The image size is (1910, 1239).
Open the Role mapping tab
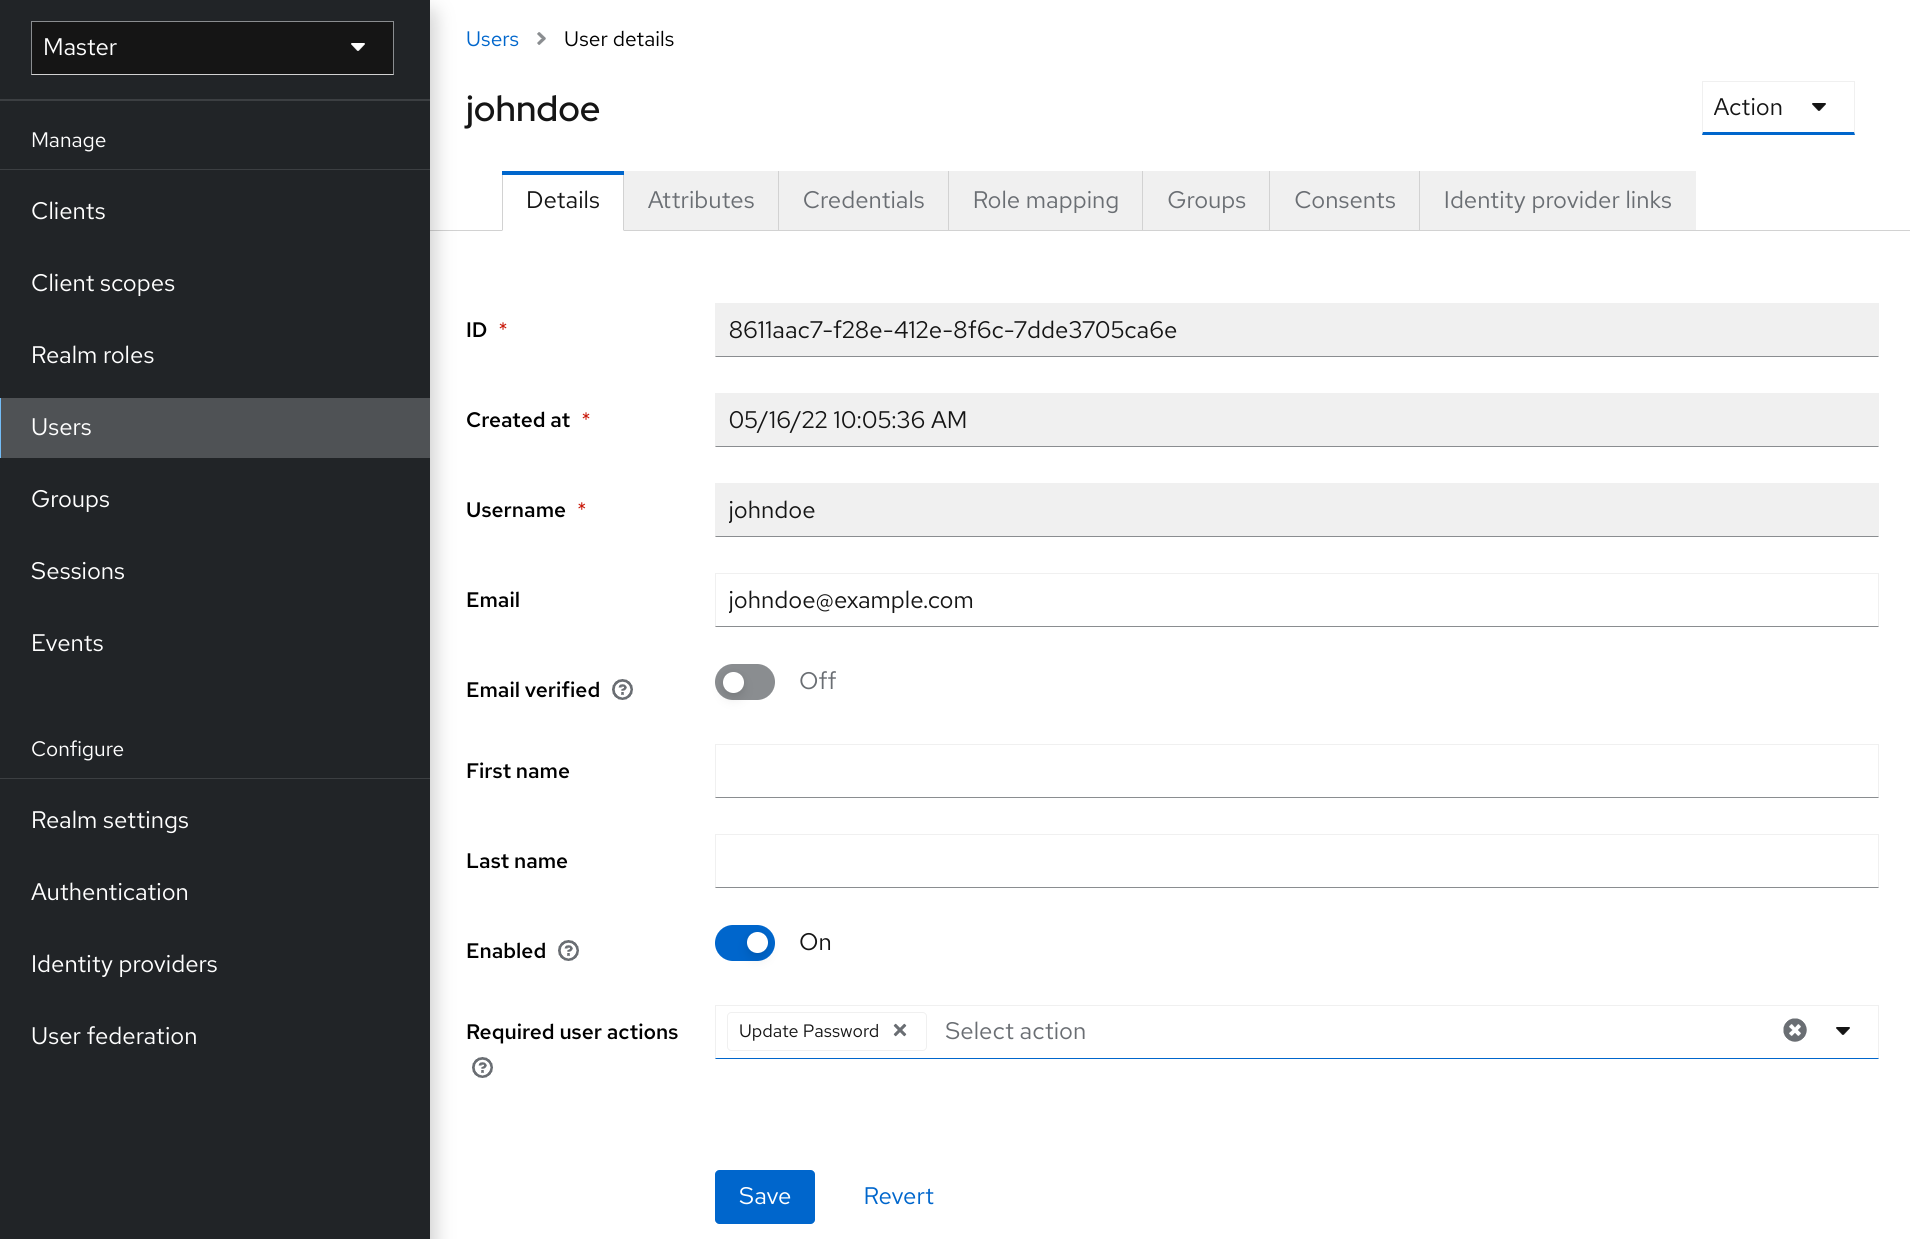[1045, 201]
